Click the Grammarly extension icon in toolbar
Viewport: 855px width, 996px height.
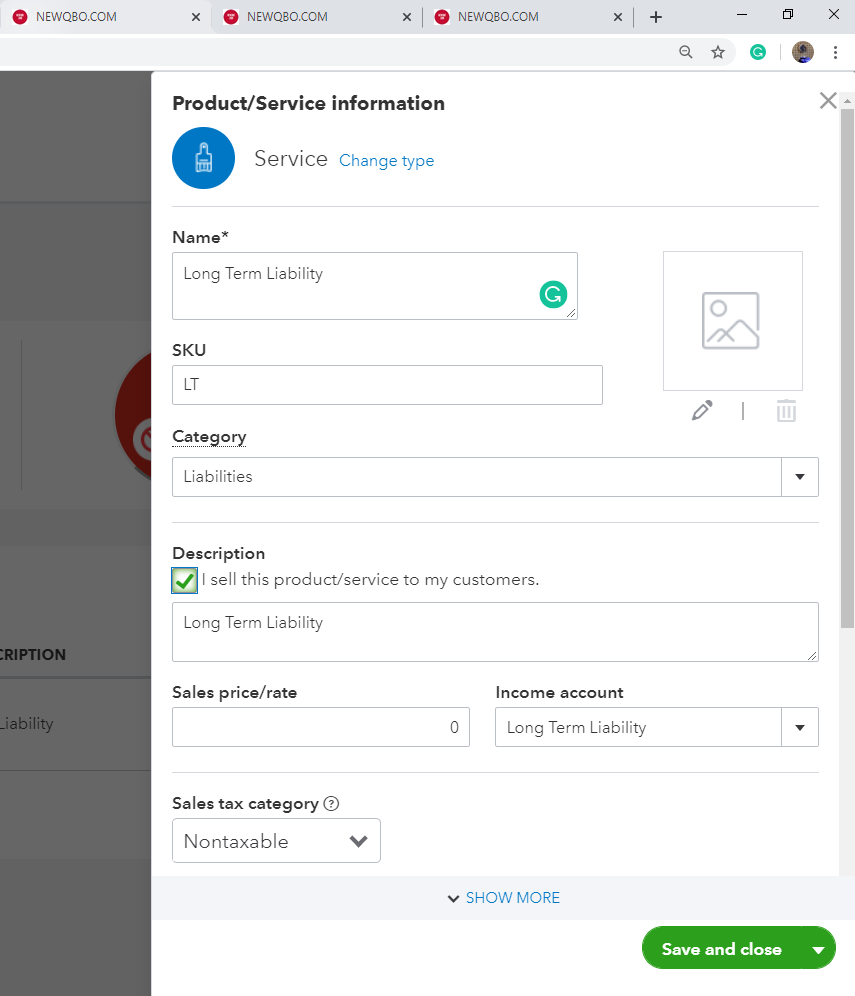click(758, 52)
